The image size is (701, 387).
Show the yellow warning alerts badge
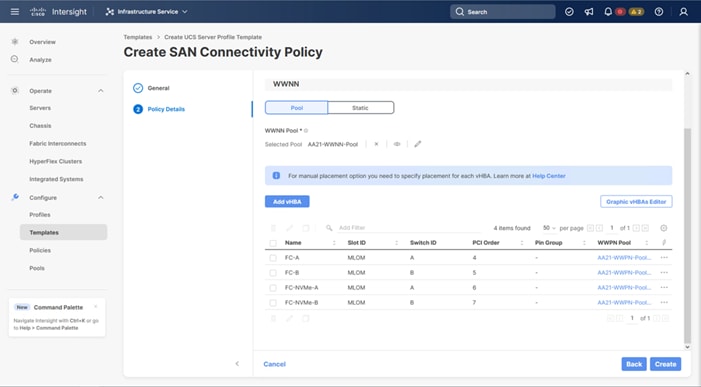[x=636, y=12]
